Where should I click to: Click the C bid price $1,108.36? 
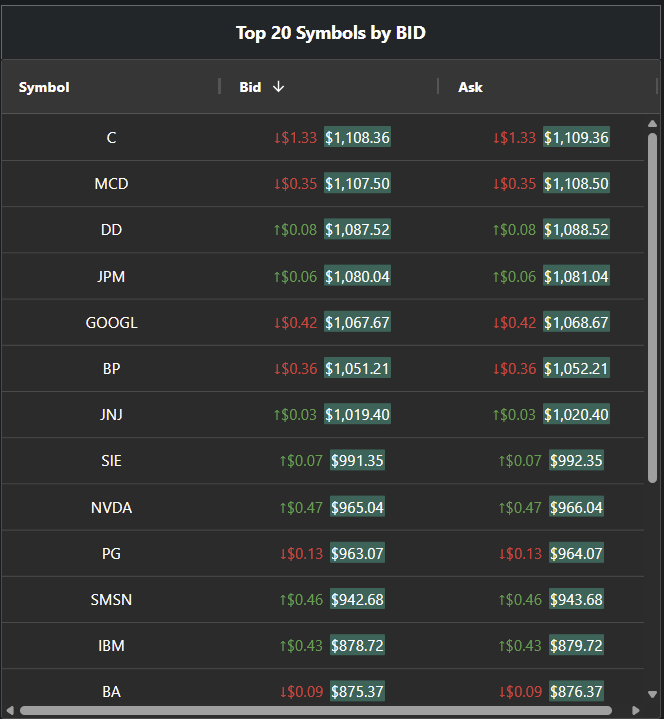coord(357,137)
